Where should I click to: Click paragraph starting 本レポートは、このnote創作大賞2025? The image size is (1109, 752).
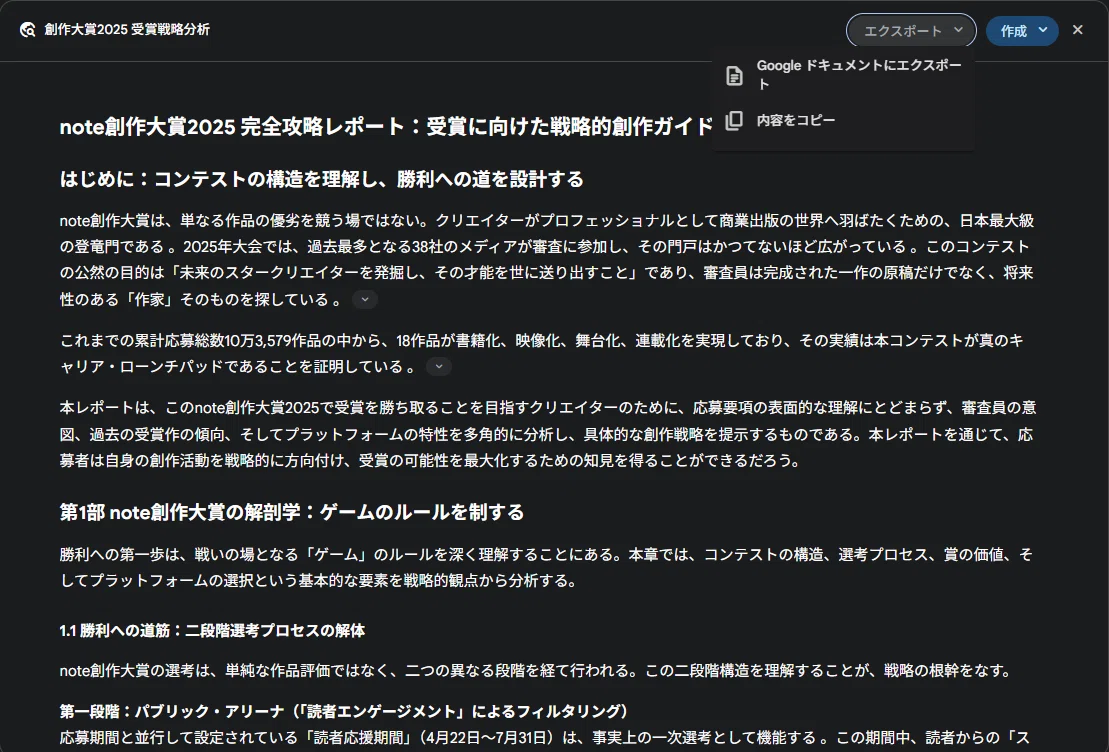(547, 434)
